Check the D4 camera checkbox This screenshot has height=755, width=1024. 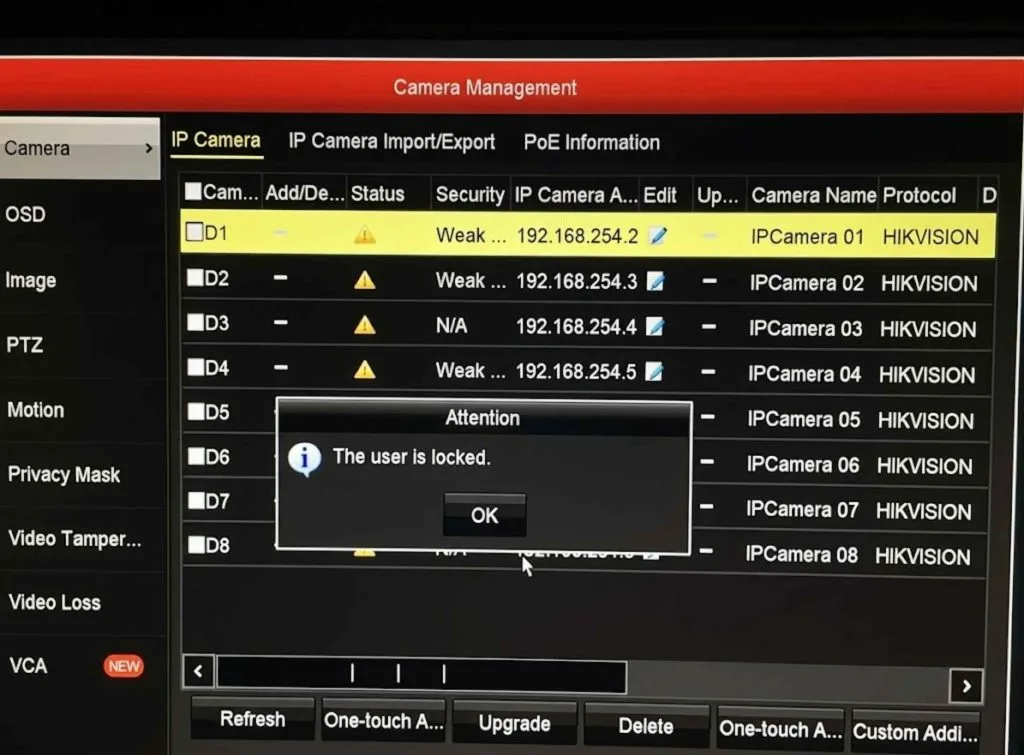click(196, 367)
